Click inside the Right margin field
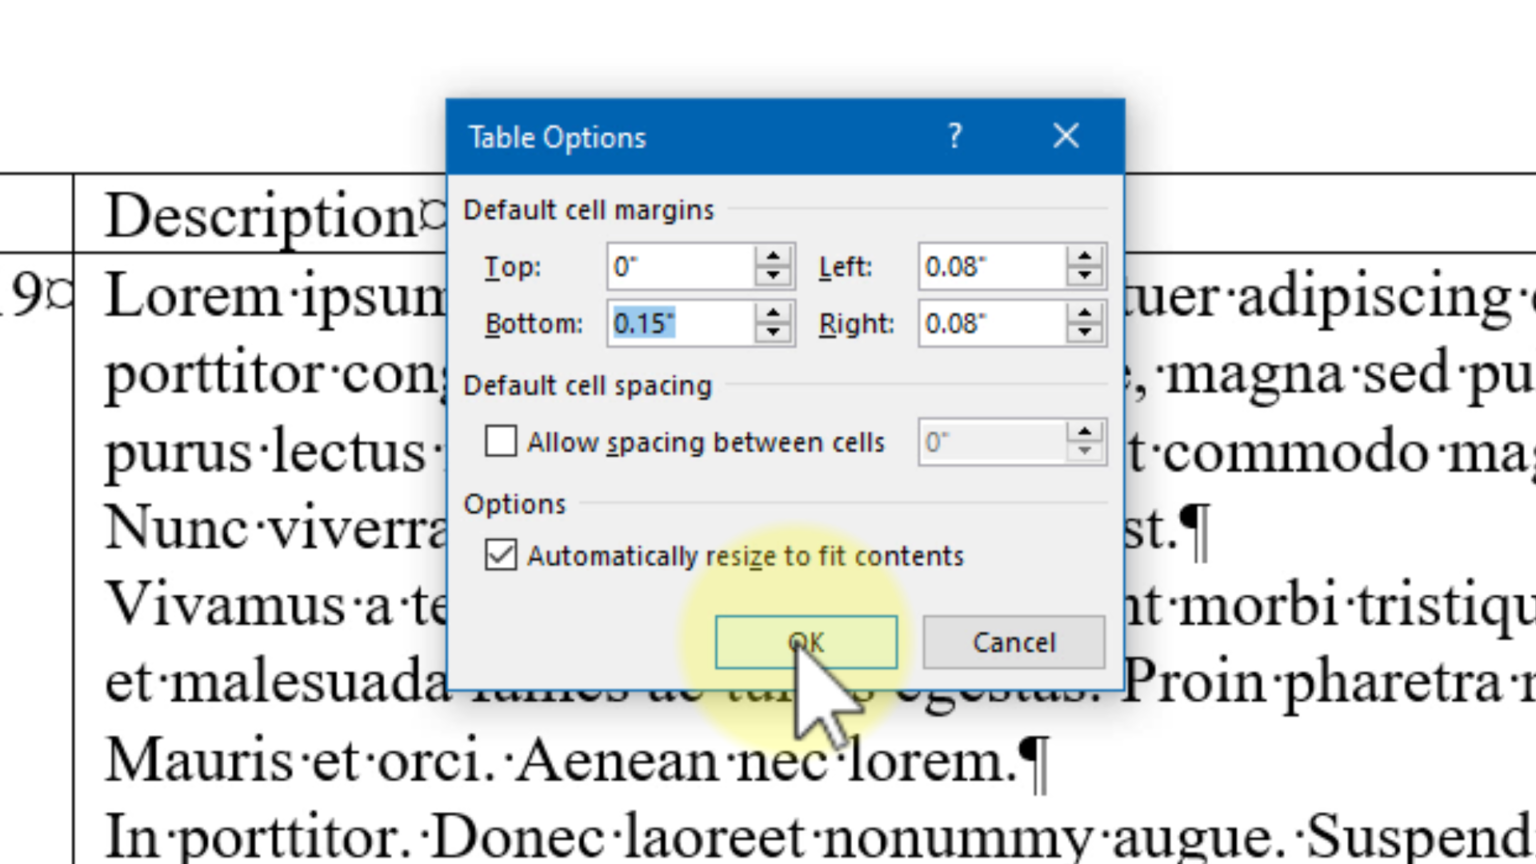 coord(992,324)
